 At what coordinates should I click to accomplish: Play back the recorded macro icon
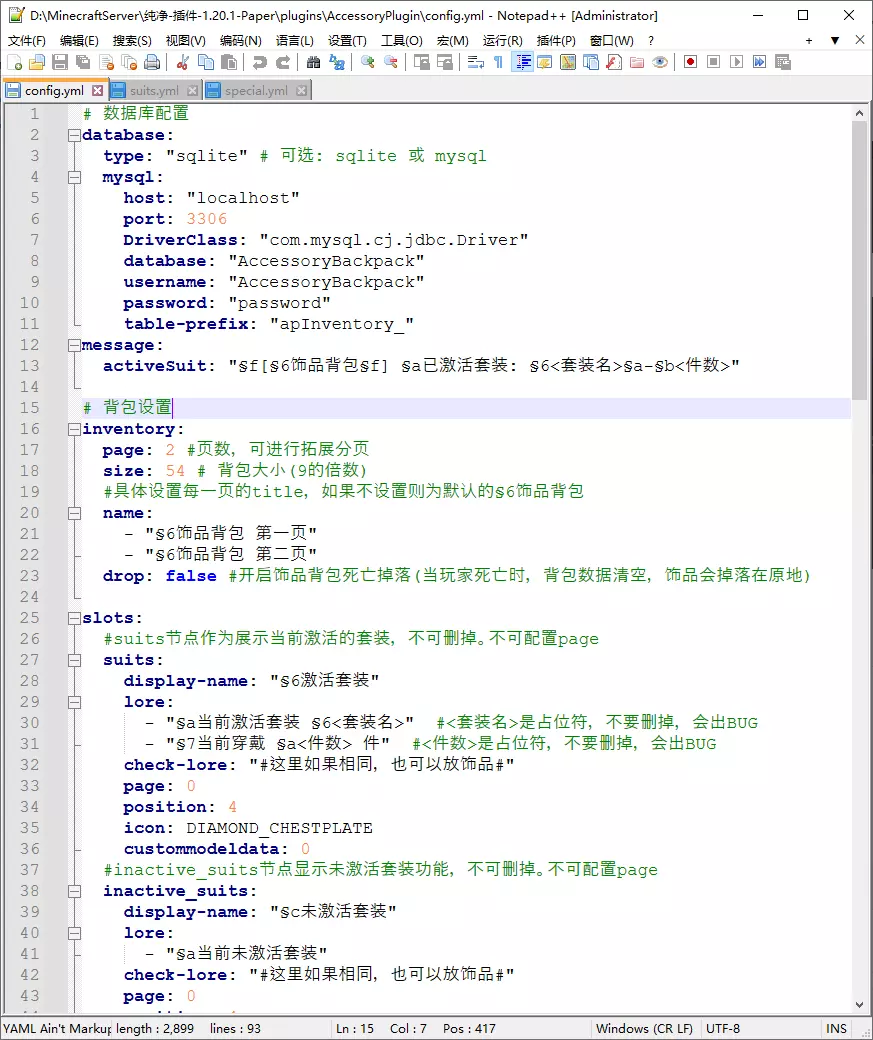pos(736,62)
